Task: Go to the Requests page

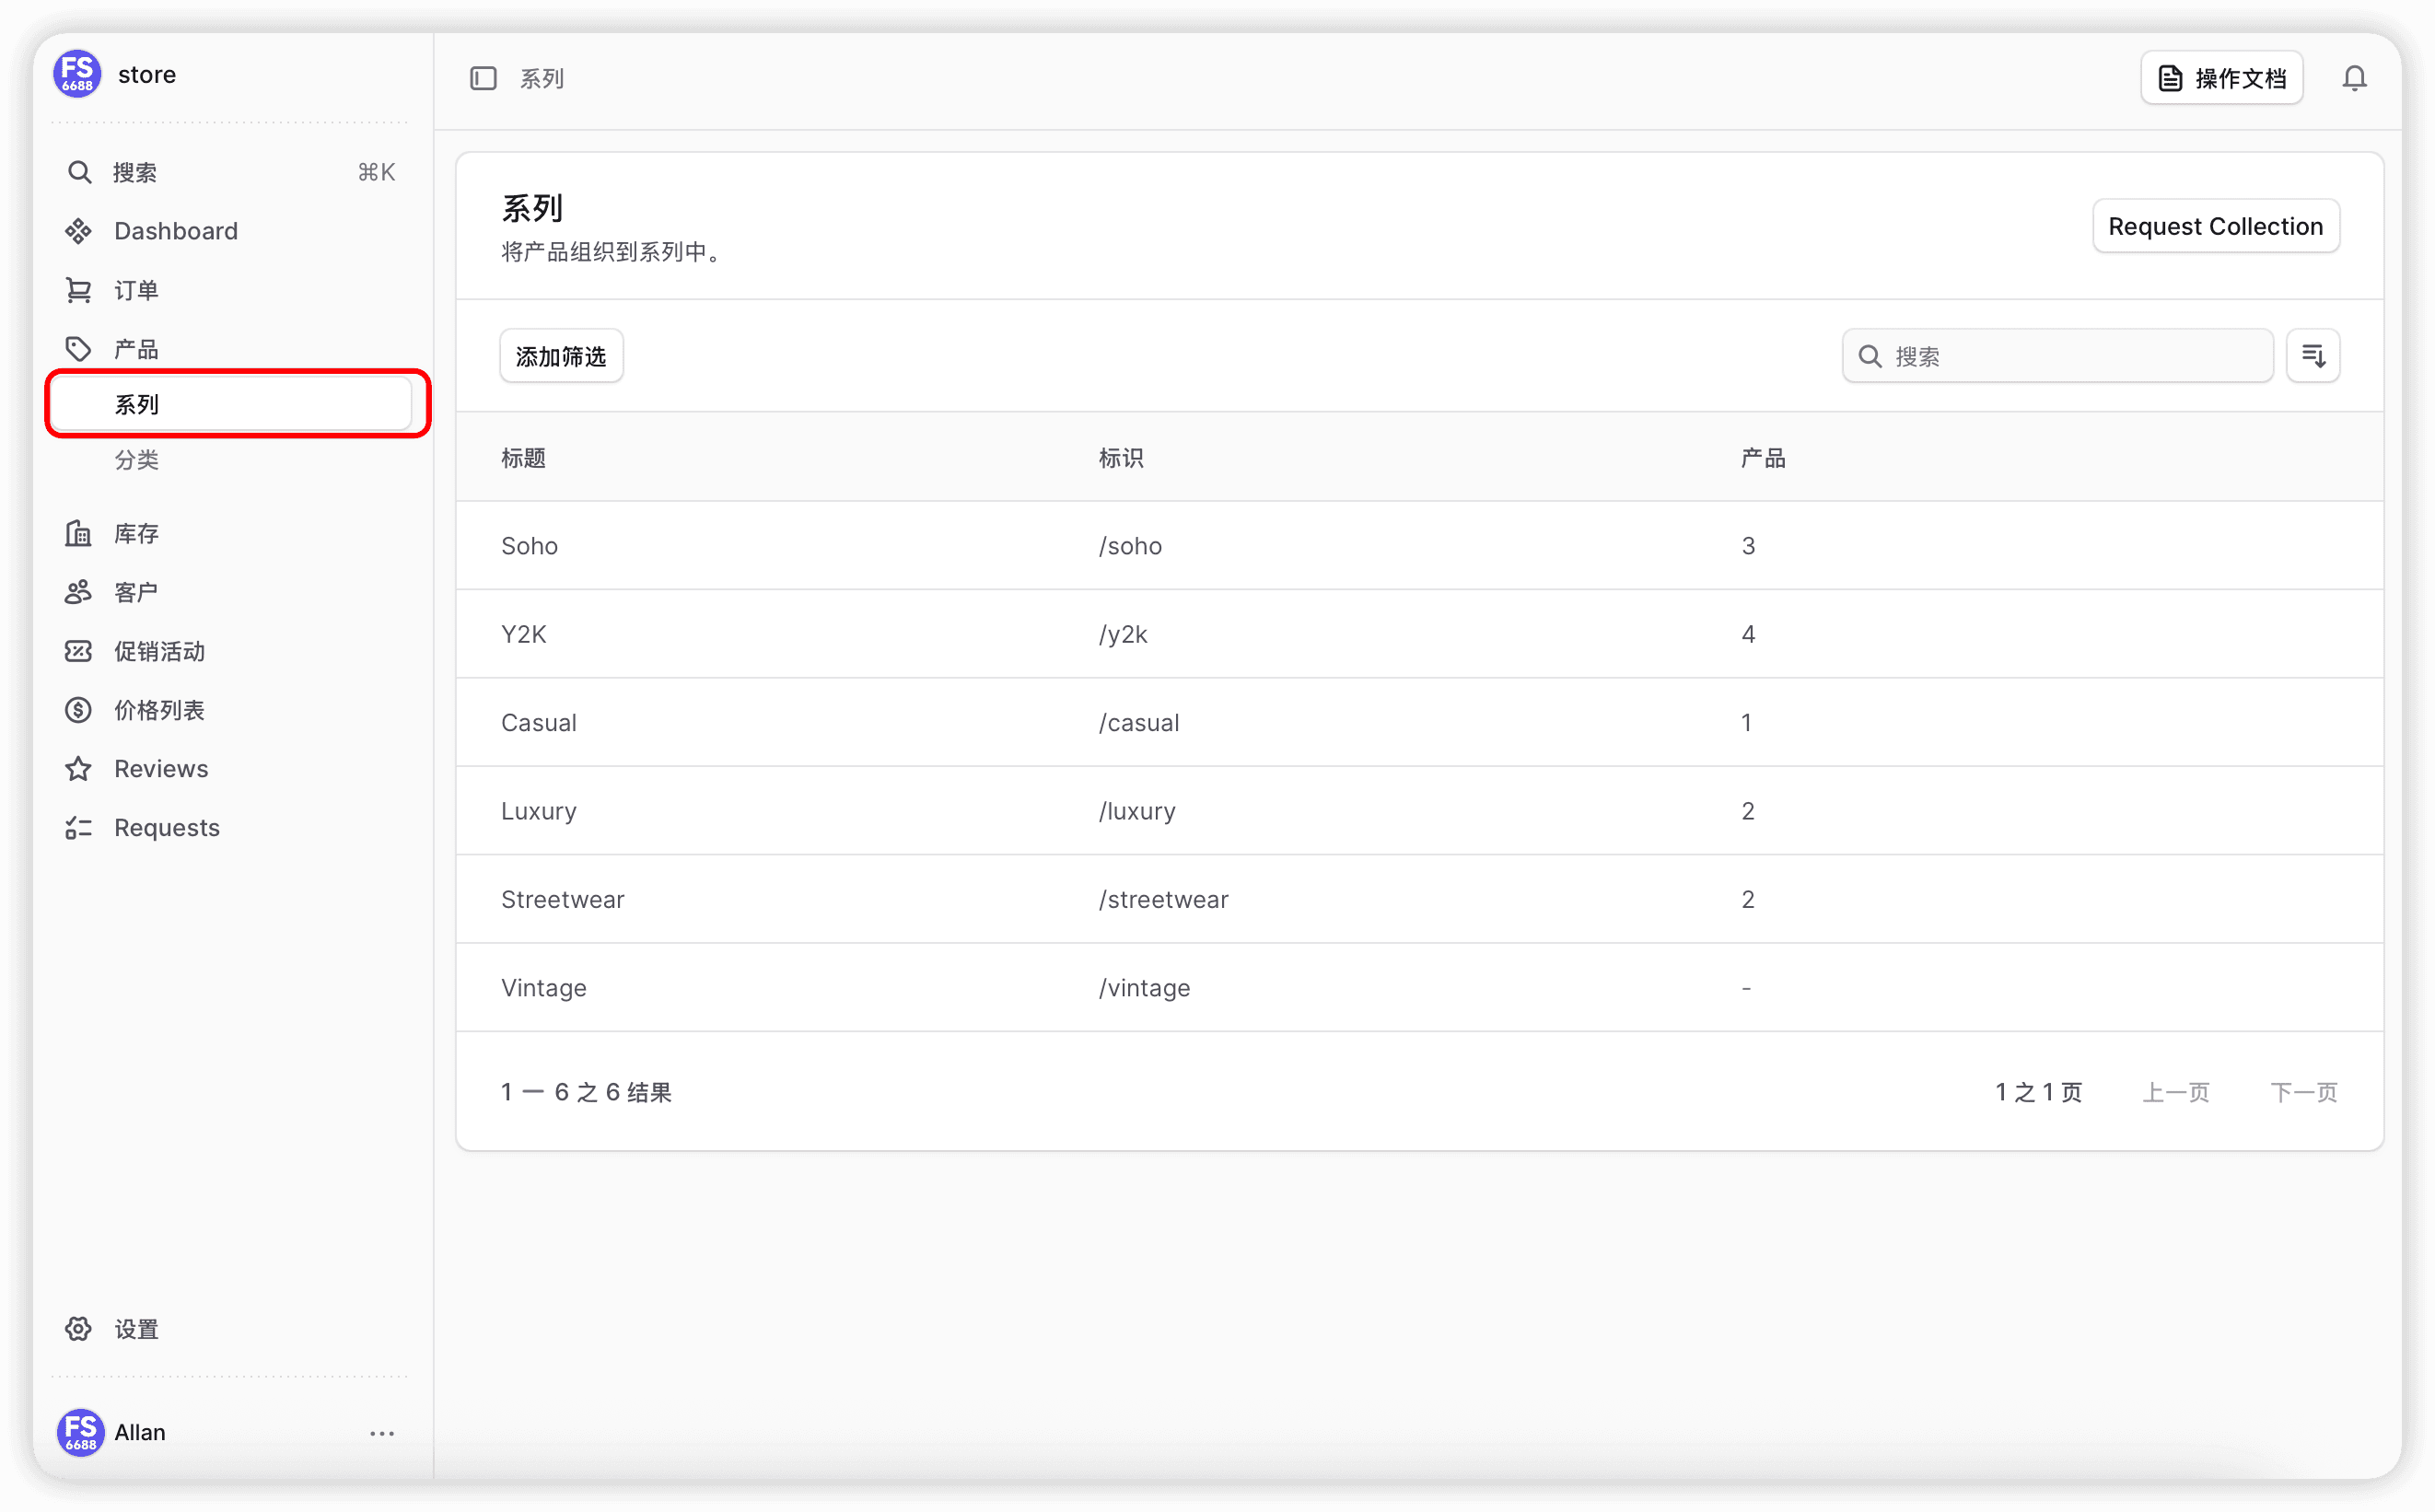Action: tap(167, 828)
